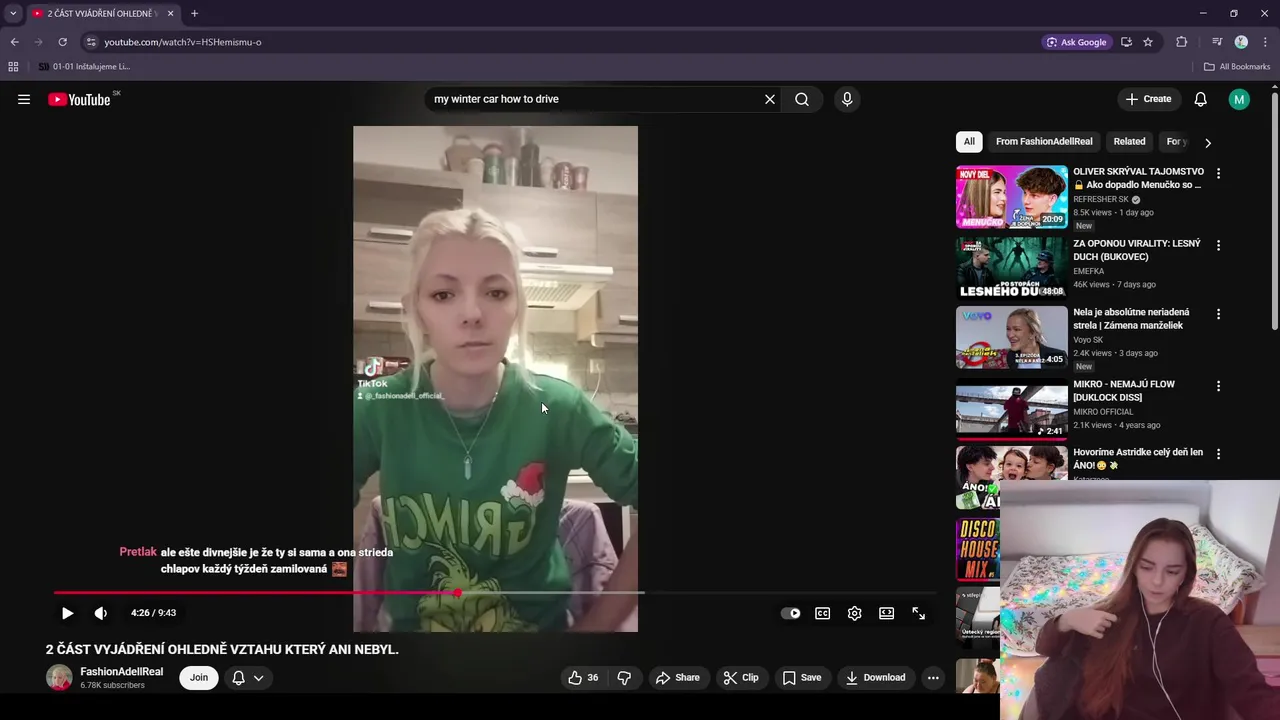The image size is (1280, 720).
Task: Open Nela je absolútne neriadená strela video
Action: tap(1131, 318)
